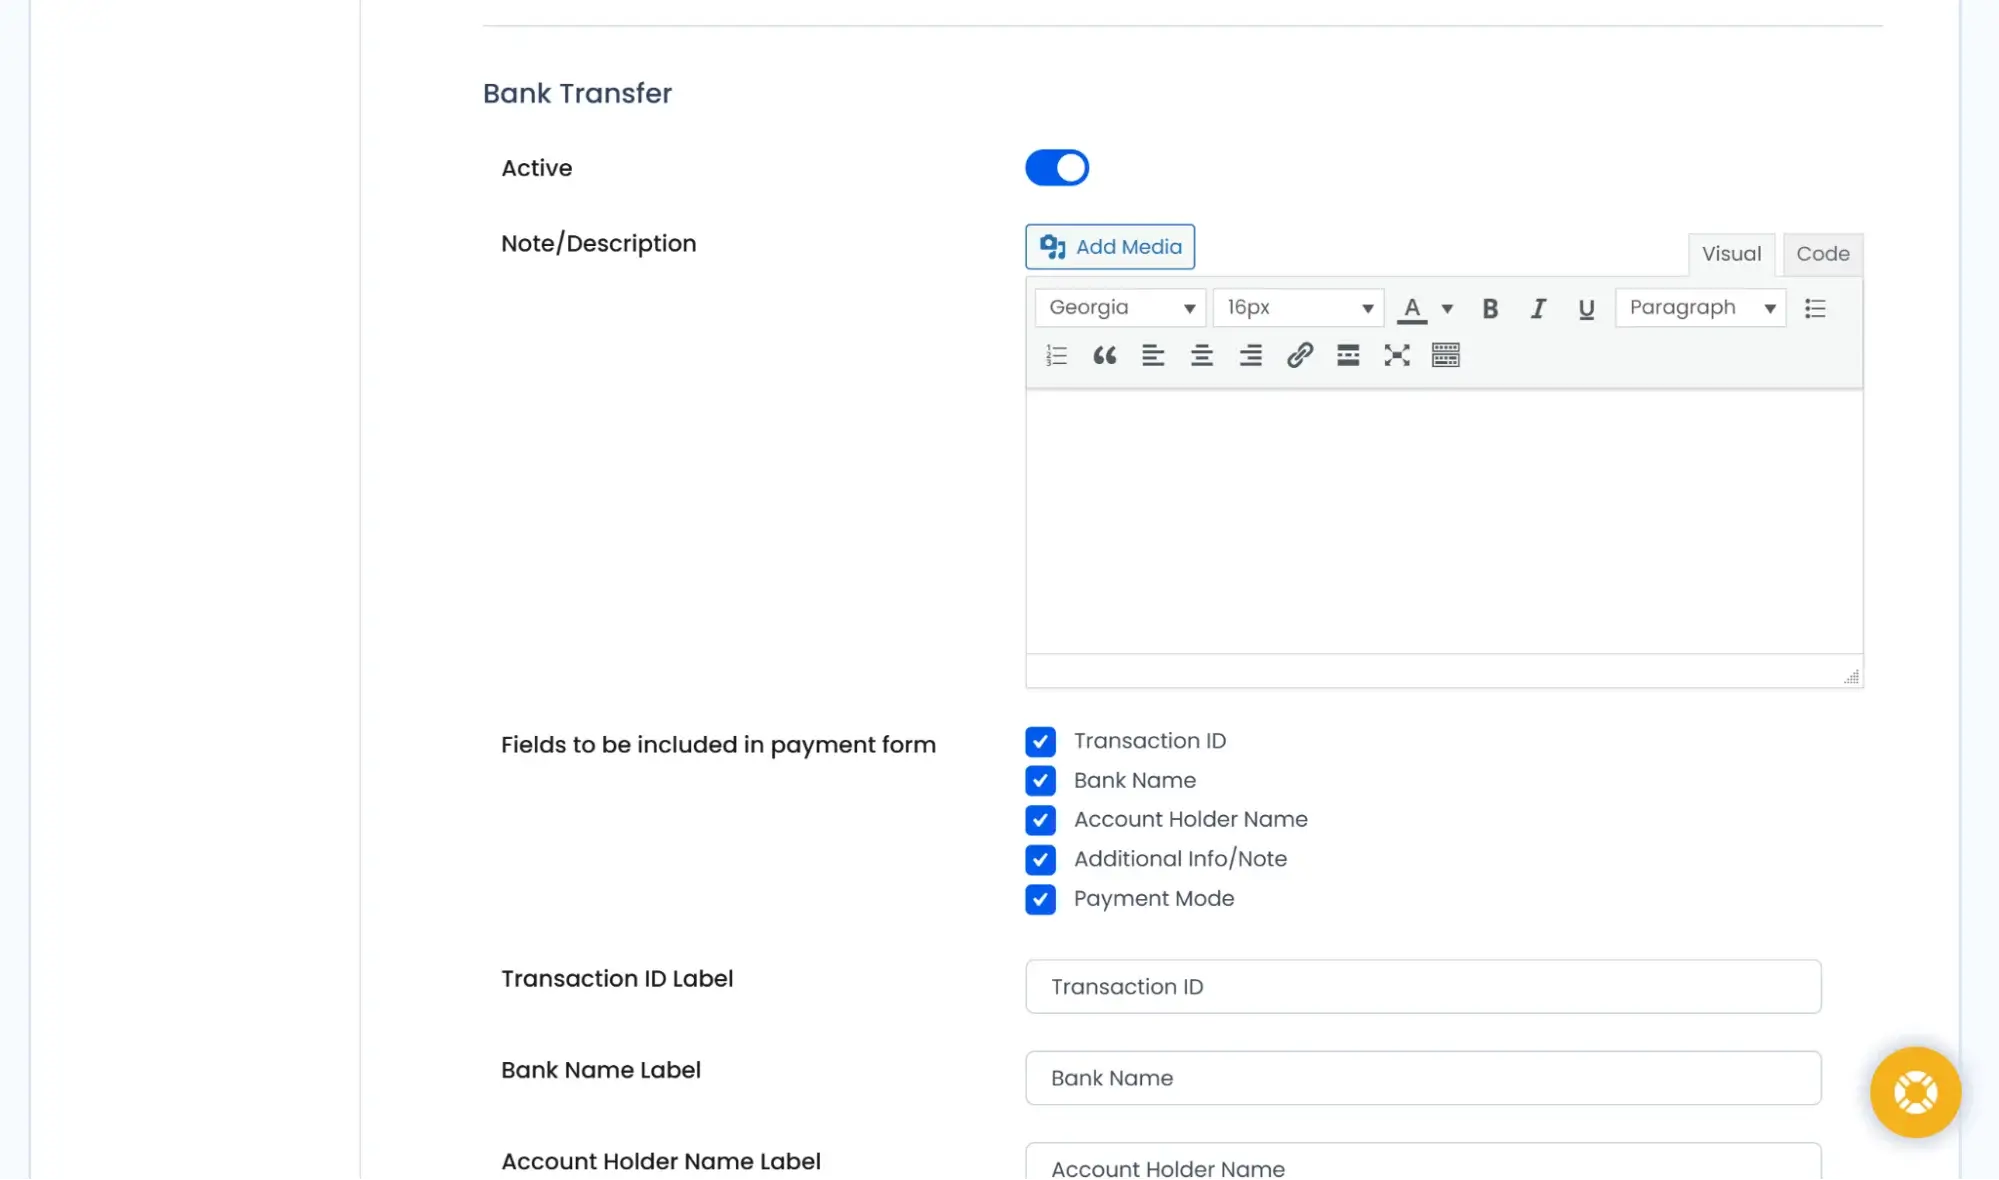The width and height of the screenshot is (1999, 1180).
Task: Toggle the toolbar keyboard icon
Action: coord(1445,355)
